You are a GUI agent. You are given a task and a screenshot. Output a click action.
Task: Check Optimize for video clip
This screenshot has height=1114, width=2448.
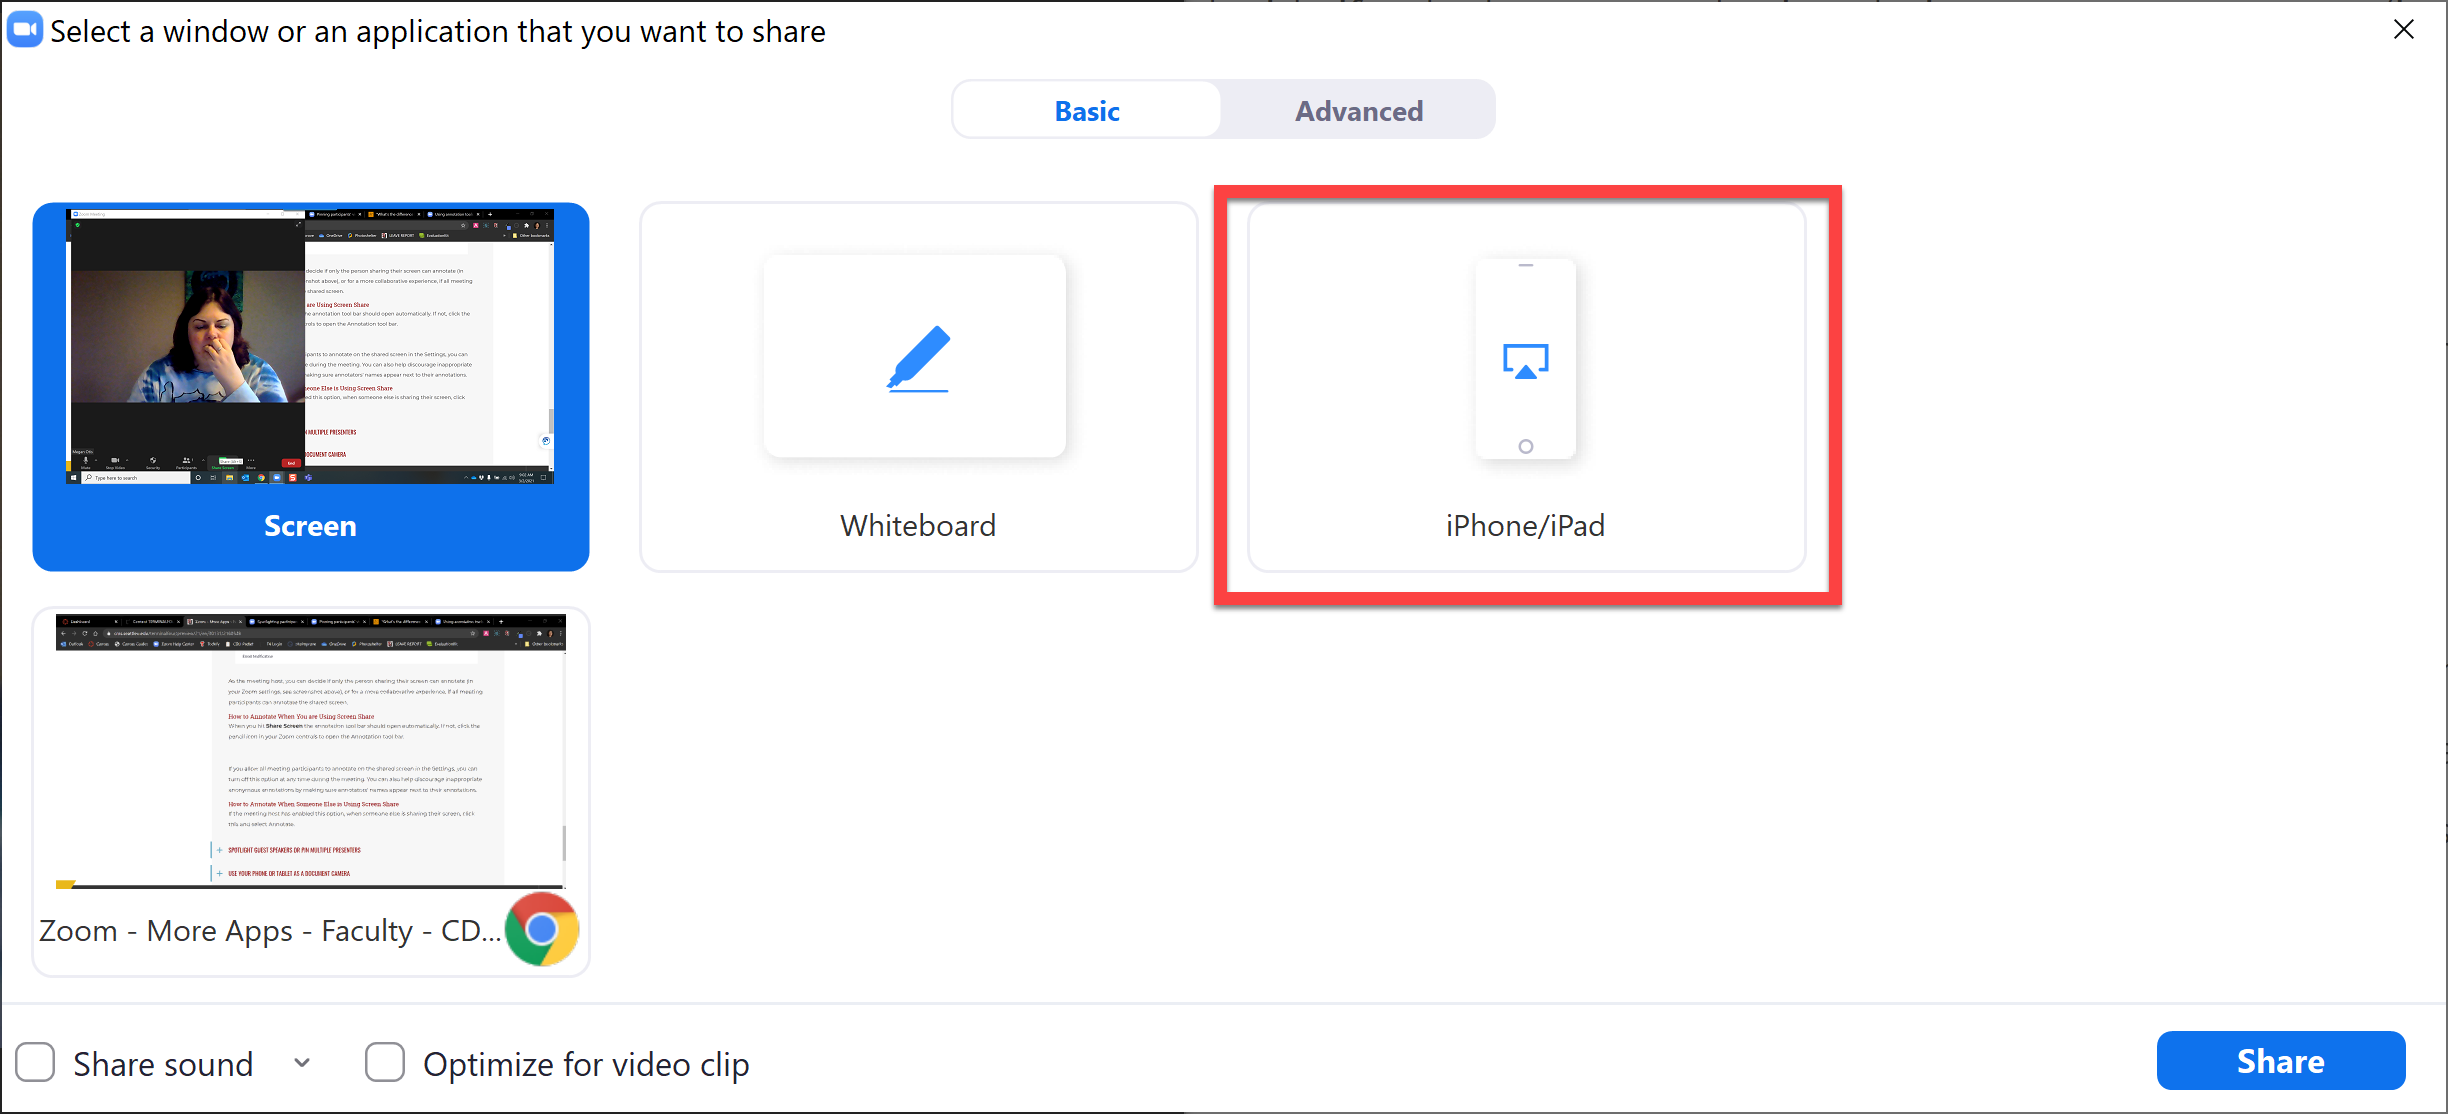[x=385, y=1063]
